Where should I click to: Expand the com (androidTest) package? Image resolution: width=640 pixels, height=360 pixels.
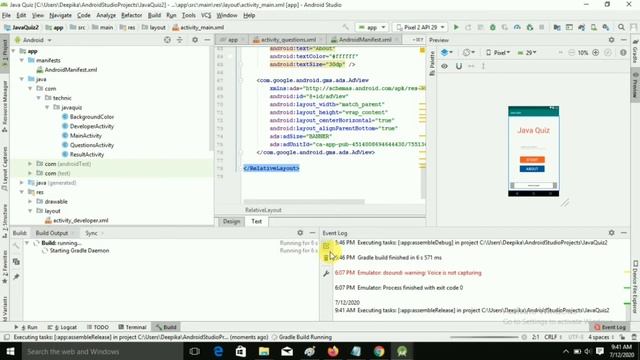30,164
